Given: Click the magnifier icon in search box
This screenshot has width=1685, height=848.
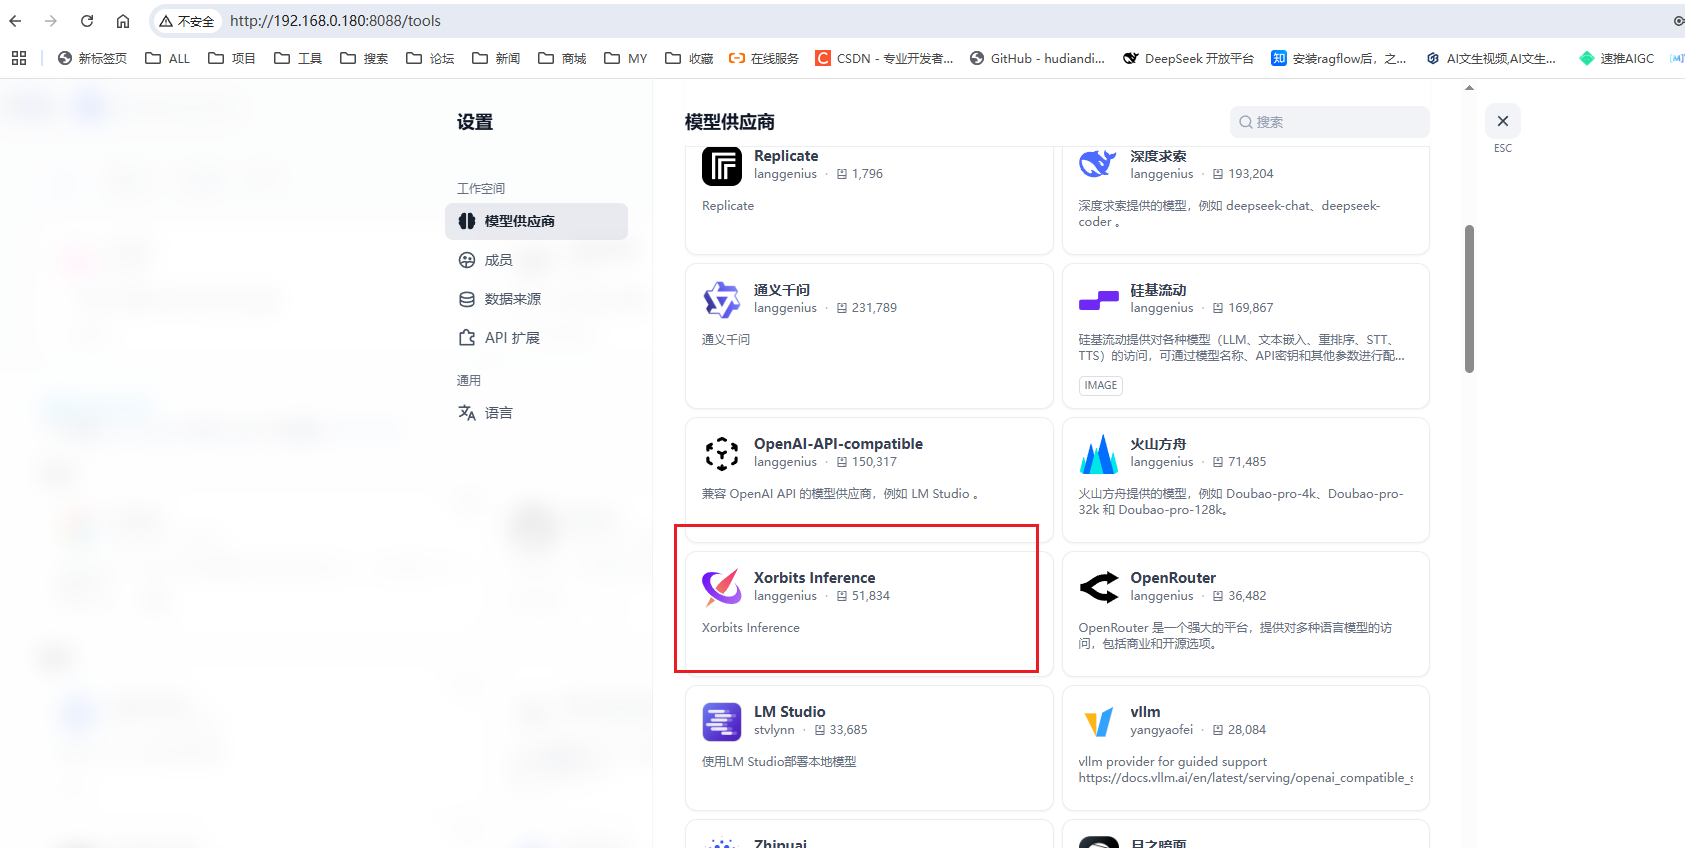Looking at the screenshot, I should [x=1246, y=122].
